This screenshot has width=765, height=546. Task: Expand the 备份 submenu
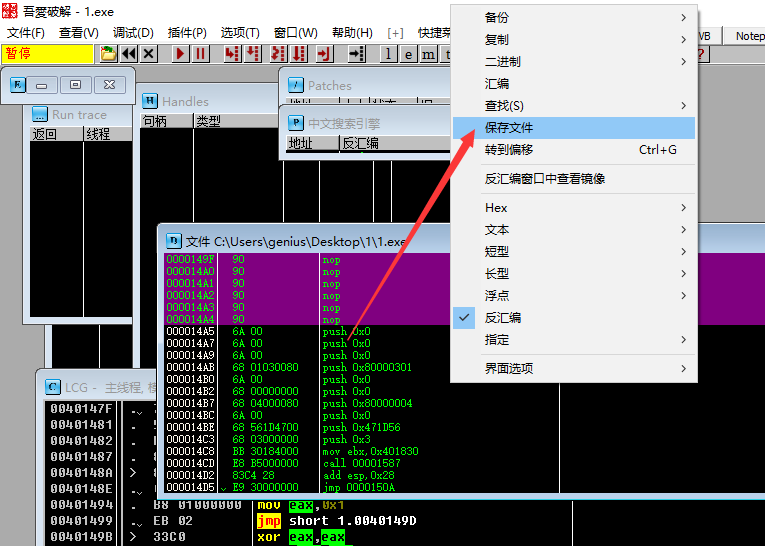click(x=574, y=18)
